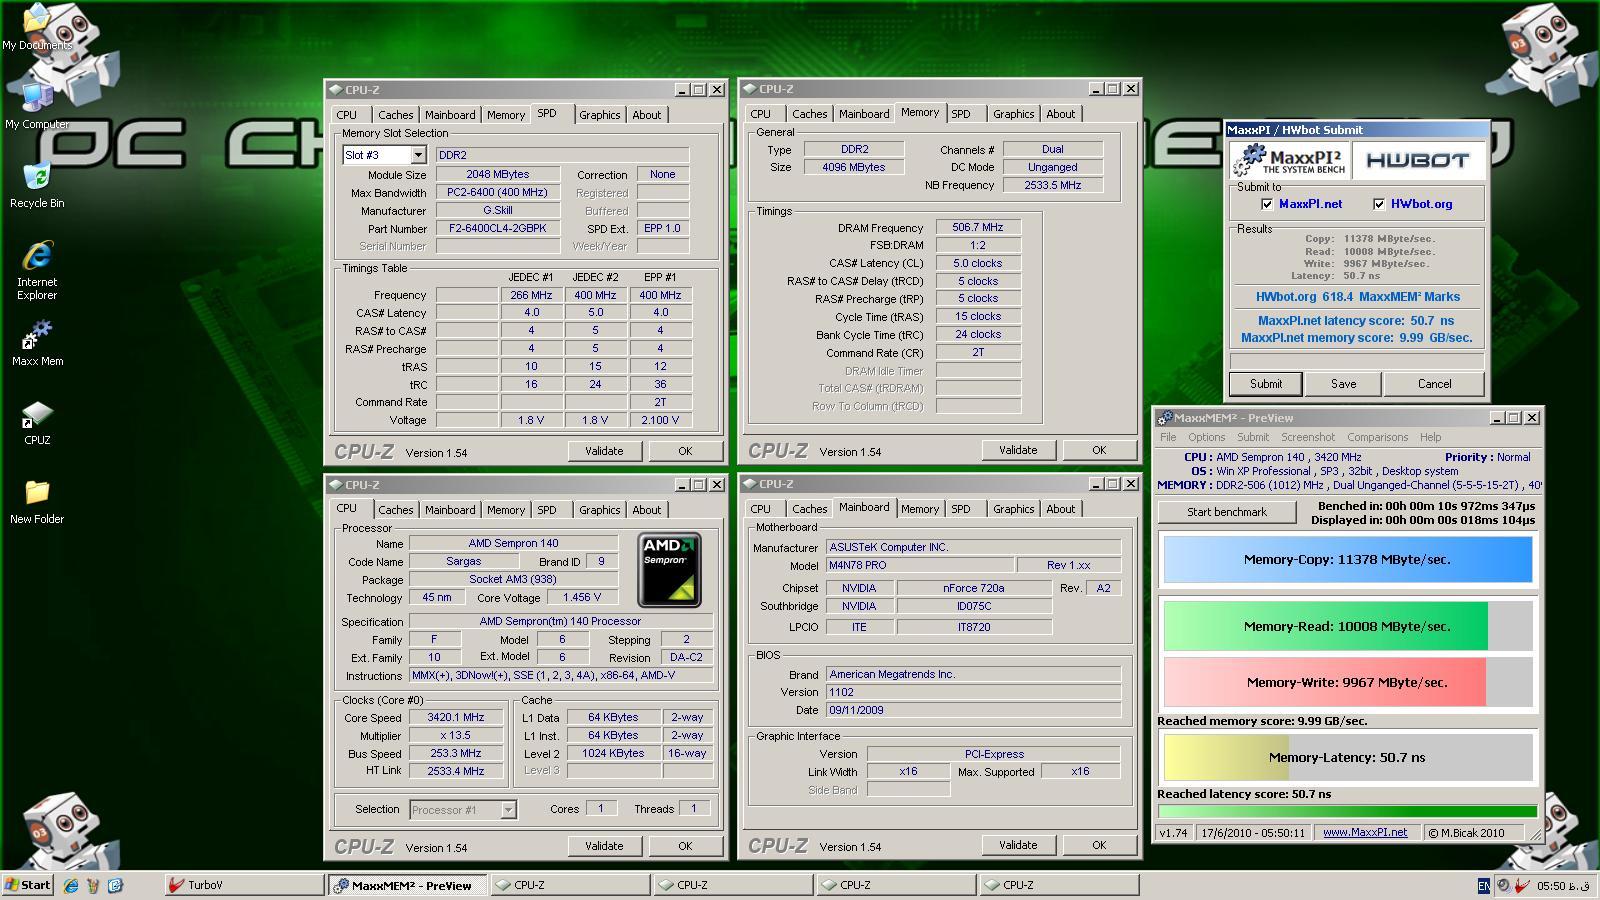This screenshot has height=900, width=1600.
Task: Click Submit button in HWbot Submit dialog
Action: [x=1265, y=384]
